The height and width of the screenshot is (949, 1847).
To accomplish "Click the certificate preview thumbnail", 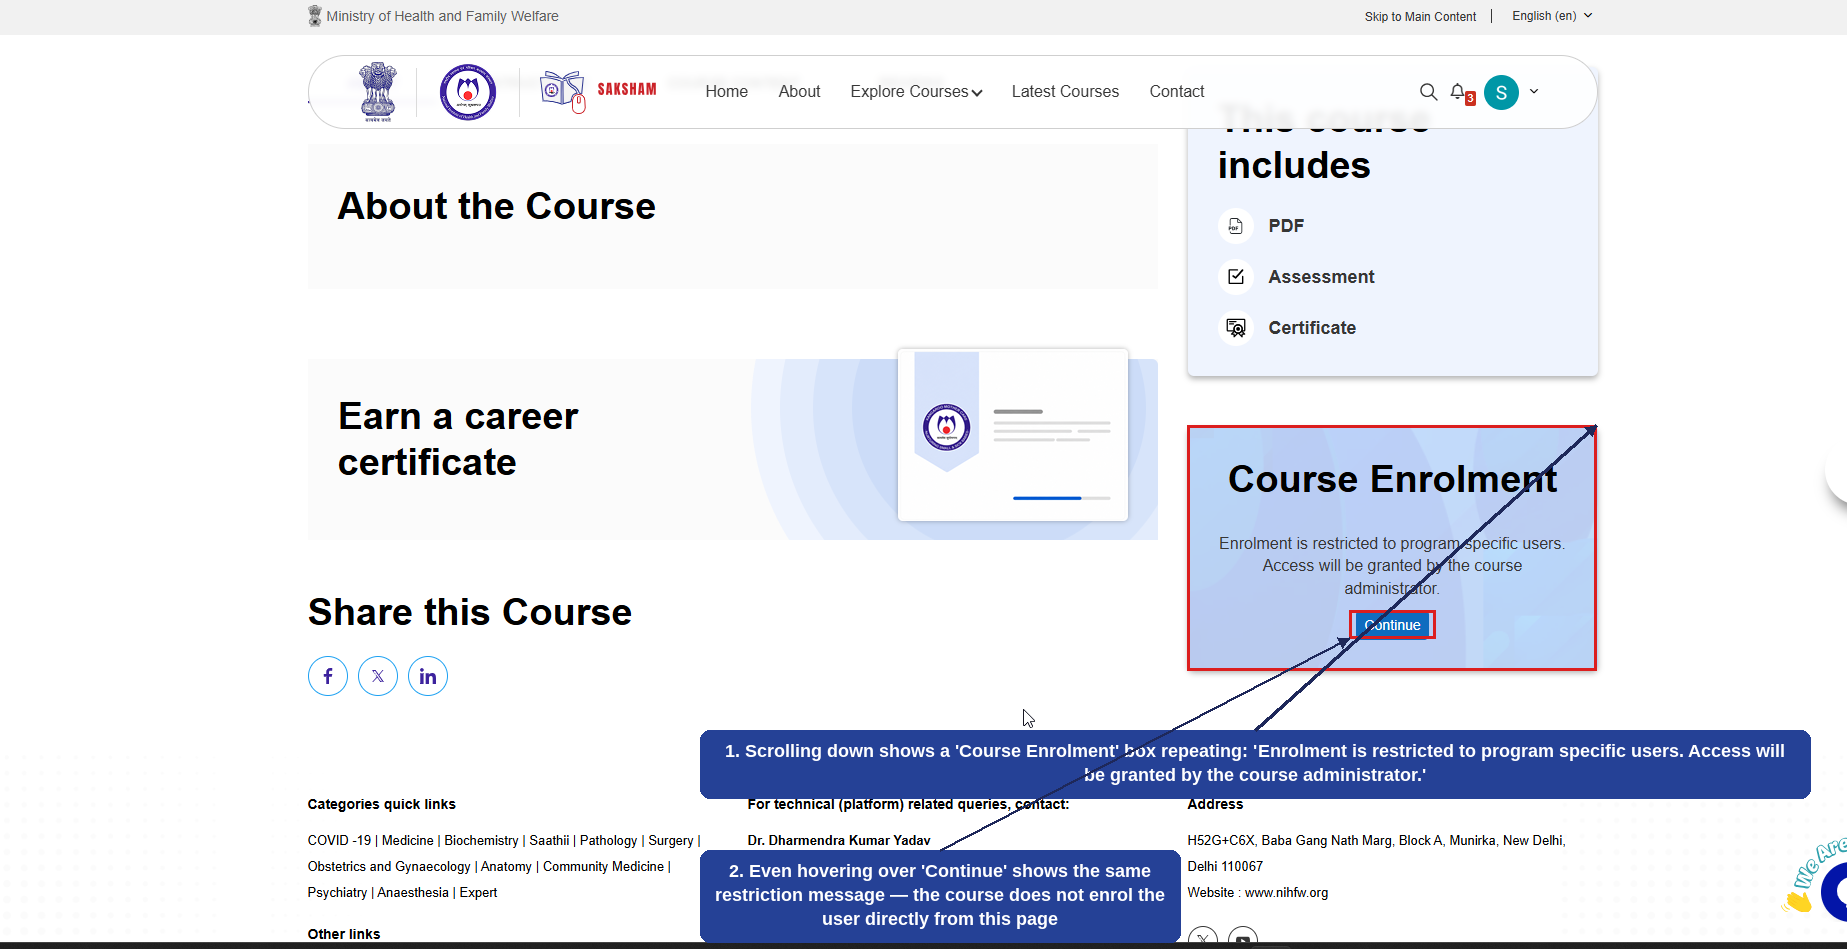I will 1013,435.
